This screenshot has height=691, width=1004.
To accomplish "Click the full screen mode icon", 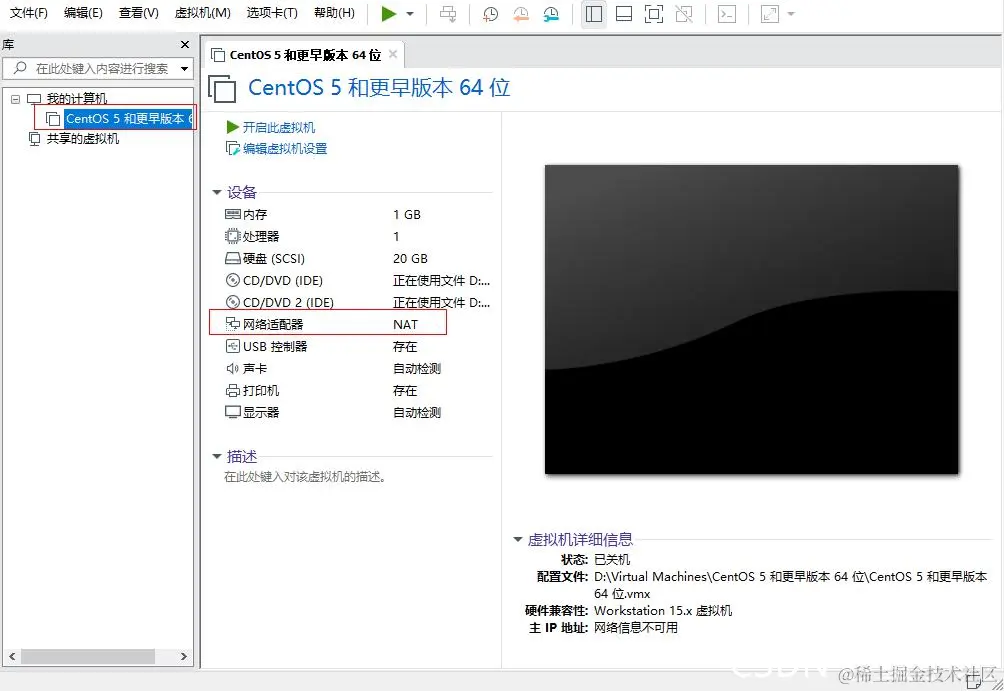I will [x=654, y=14].
